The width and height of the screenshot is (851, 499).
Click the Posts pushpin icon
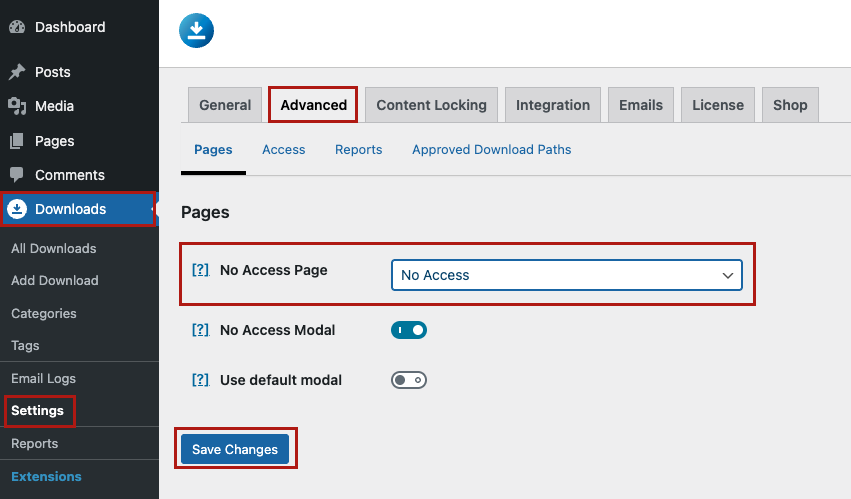pyautogui.click(x=17, y=72)
